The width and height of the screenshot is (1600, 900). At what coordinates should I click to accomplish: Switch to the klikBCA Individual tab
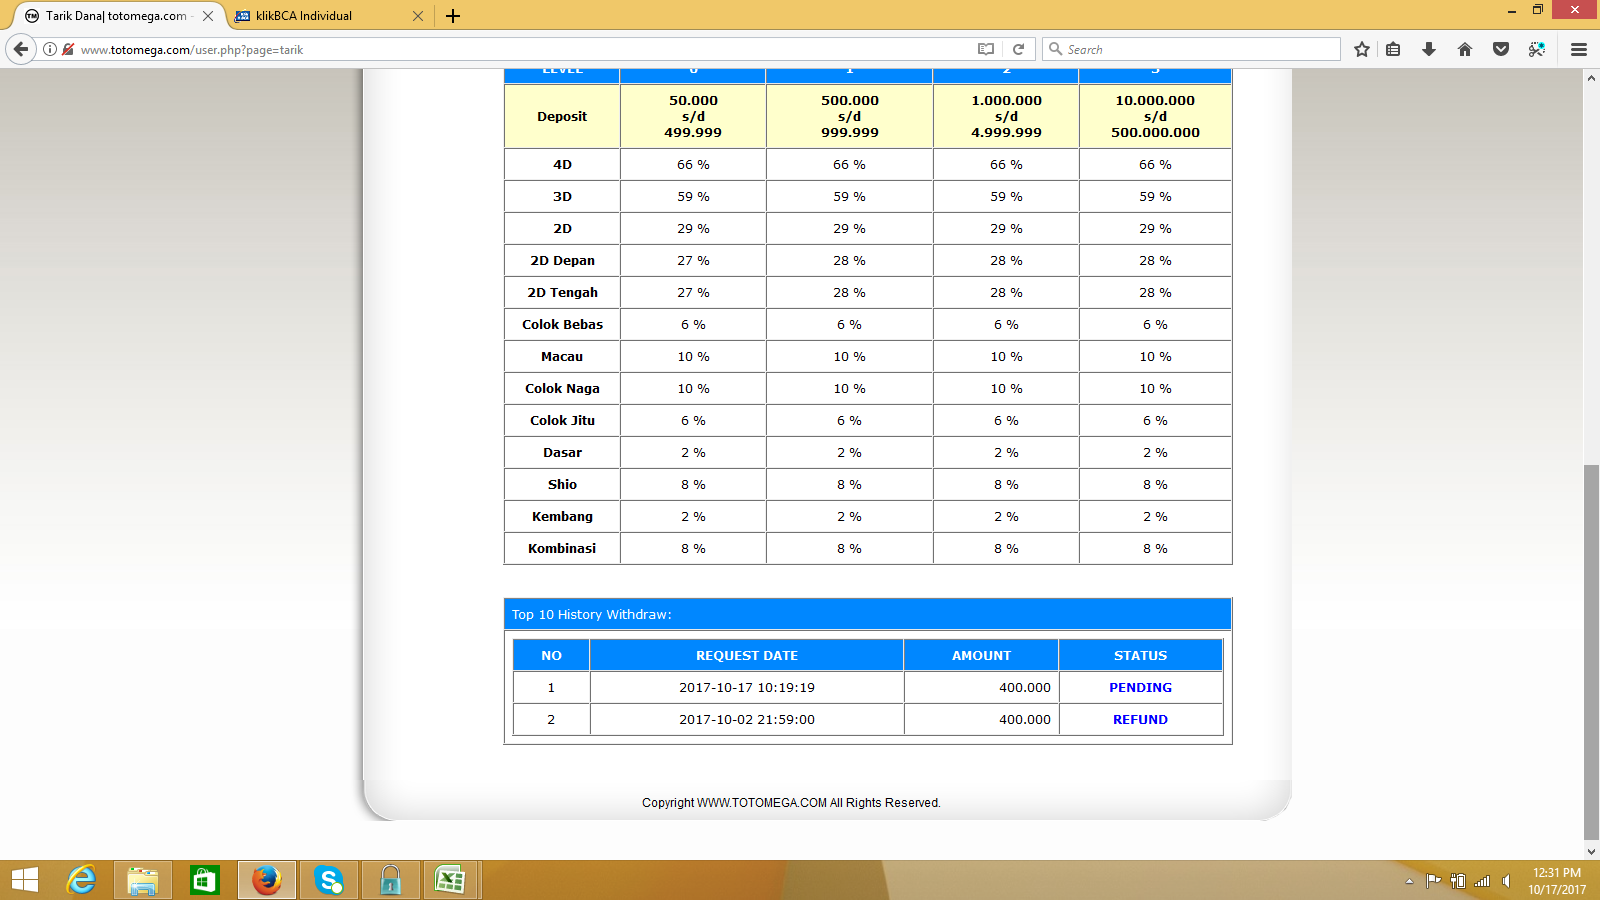point(318,16)
